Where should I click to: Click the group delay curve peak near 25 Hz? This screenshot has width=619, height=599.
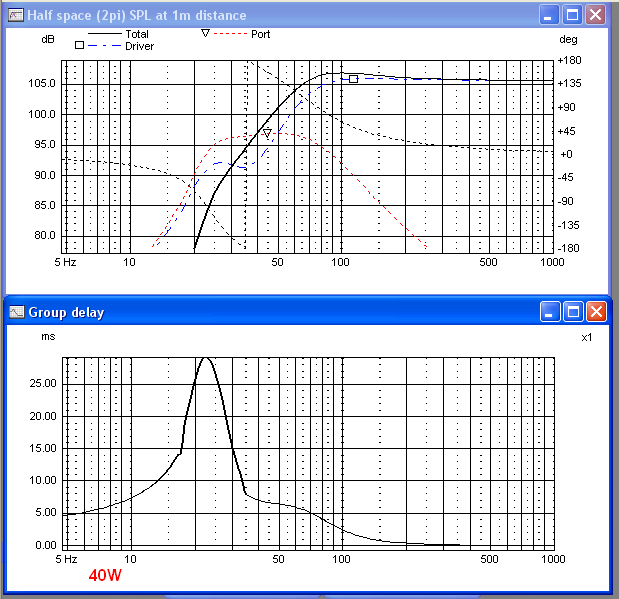tap(205, 359)
